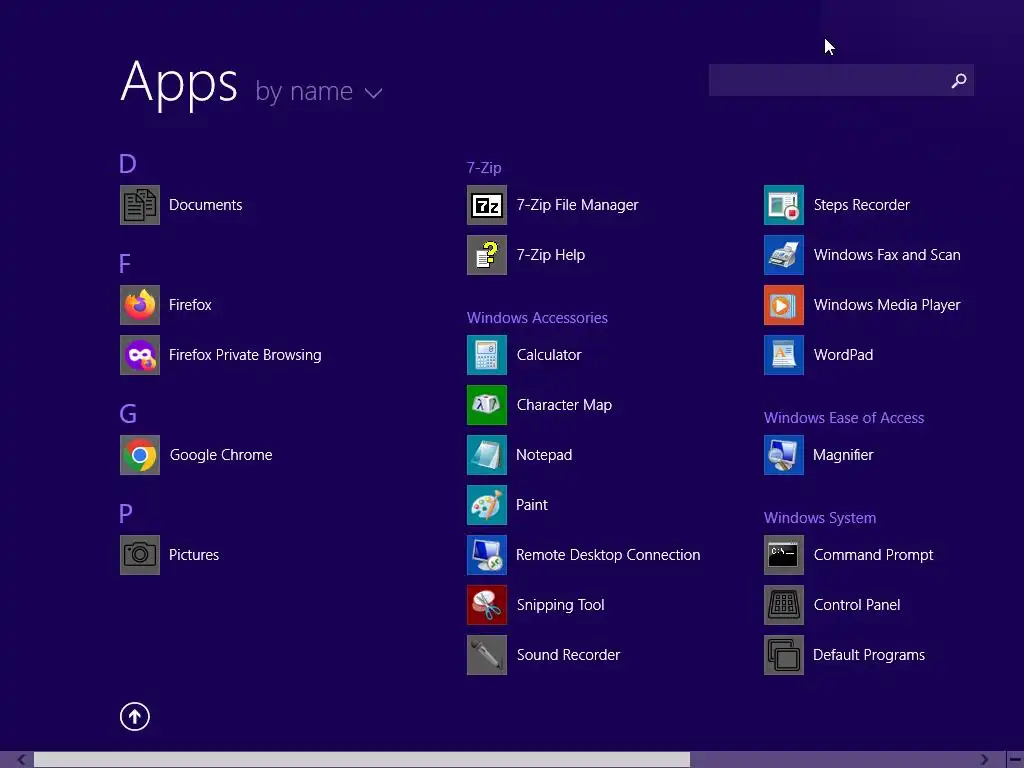Screen dimensions: 1024x768
Task: Open Paint palette icon
Action: pyautogui.click(x=487, y=505)
